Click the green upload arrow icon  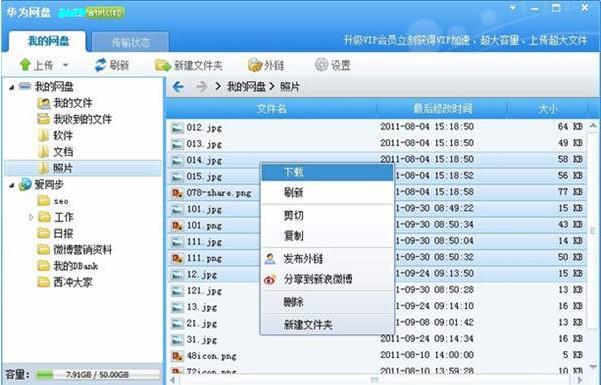point(25,65)
